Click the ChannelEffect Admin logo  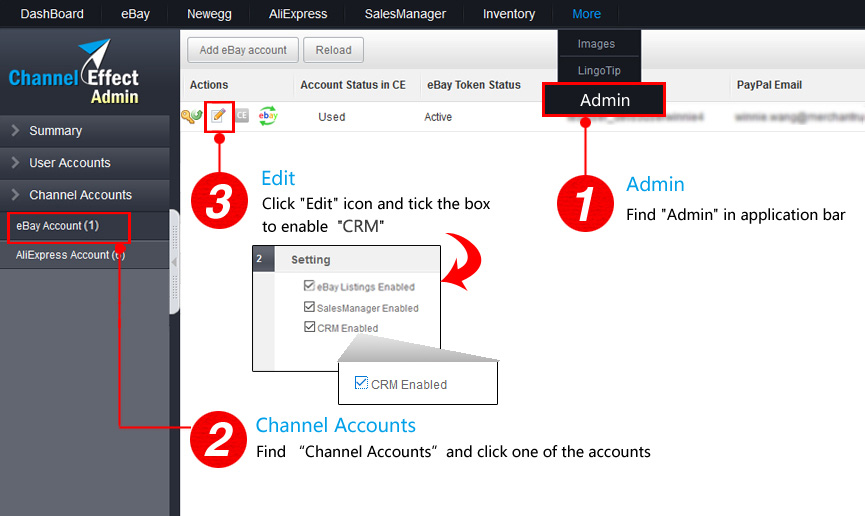(73, 72)
